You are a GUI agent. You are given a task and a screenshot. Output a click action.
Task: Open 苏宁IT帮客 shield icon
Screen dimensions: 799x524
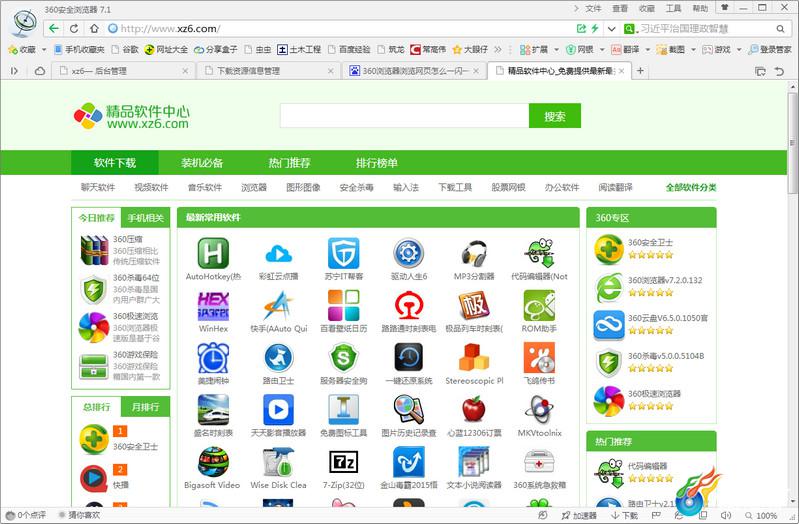(x=343, y=253)
